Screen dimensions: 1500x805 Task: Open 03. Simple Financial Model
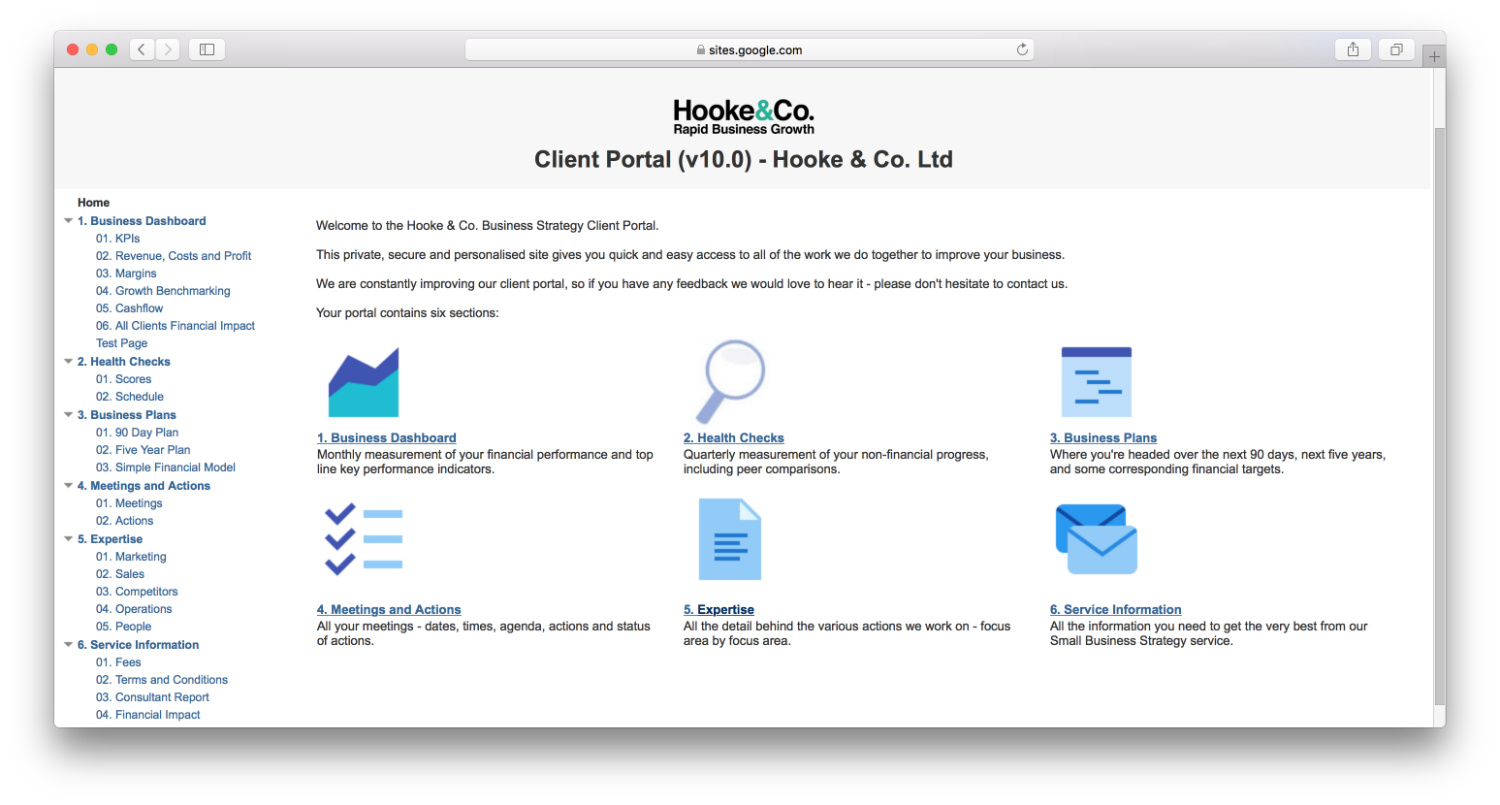(166, 468)
